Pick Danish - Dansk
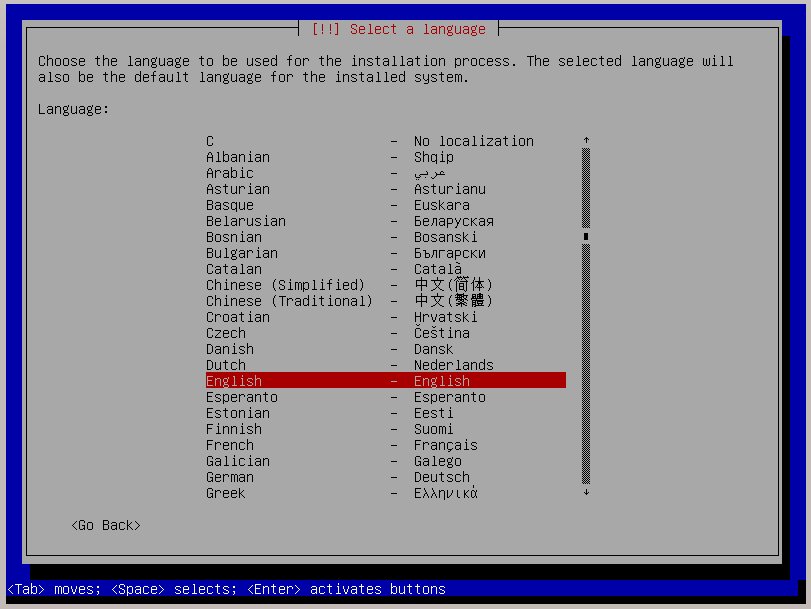The width and height of the screenshot is (811, 609). click(385, 349)
